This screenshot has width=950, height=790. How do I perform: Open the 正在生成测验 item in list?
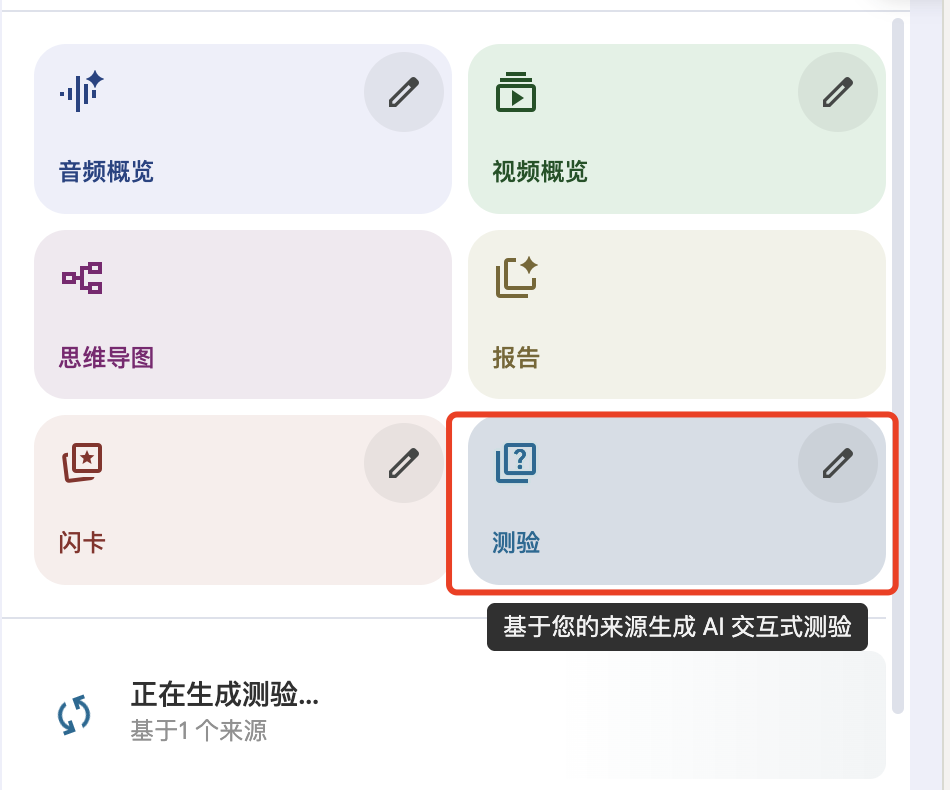click(x=460, y=714)
